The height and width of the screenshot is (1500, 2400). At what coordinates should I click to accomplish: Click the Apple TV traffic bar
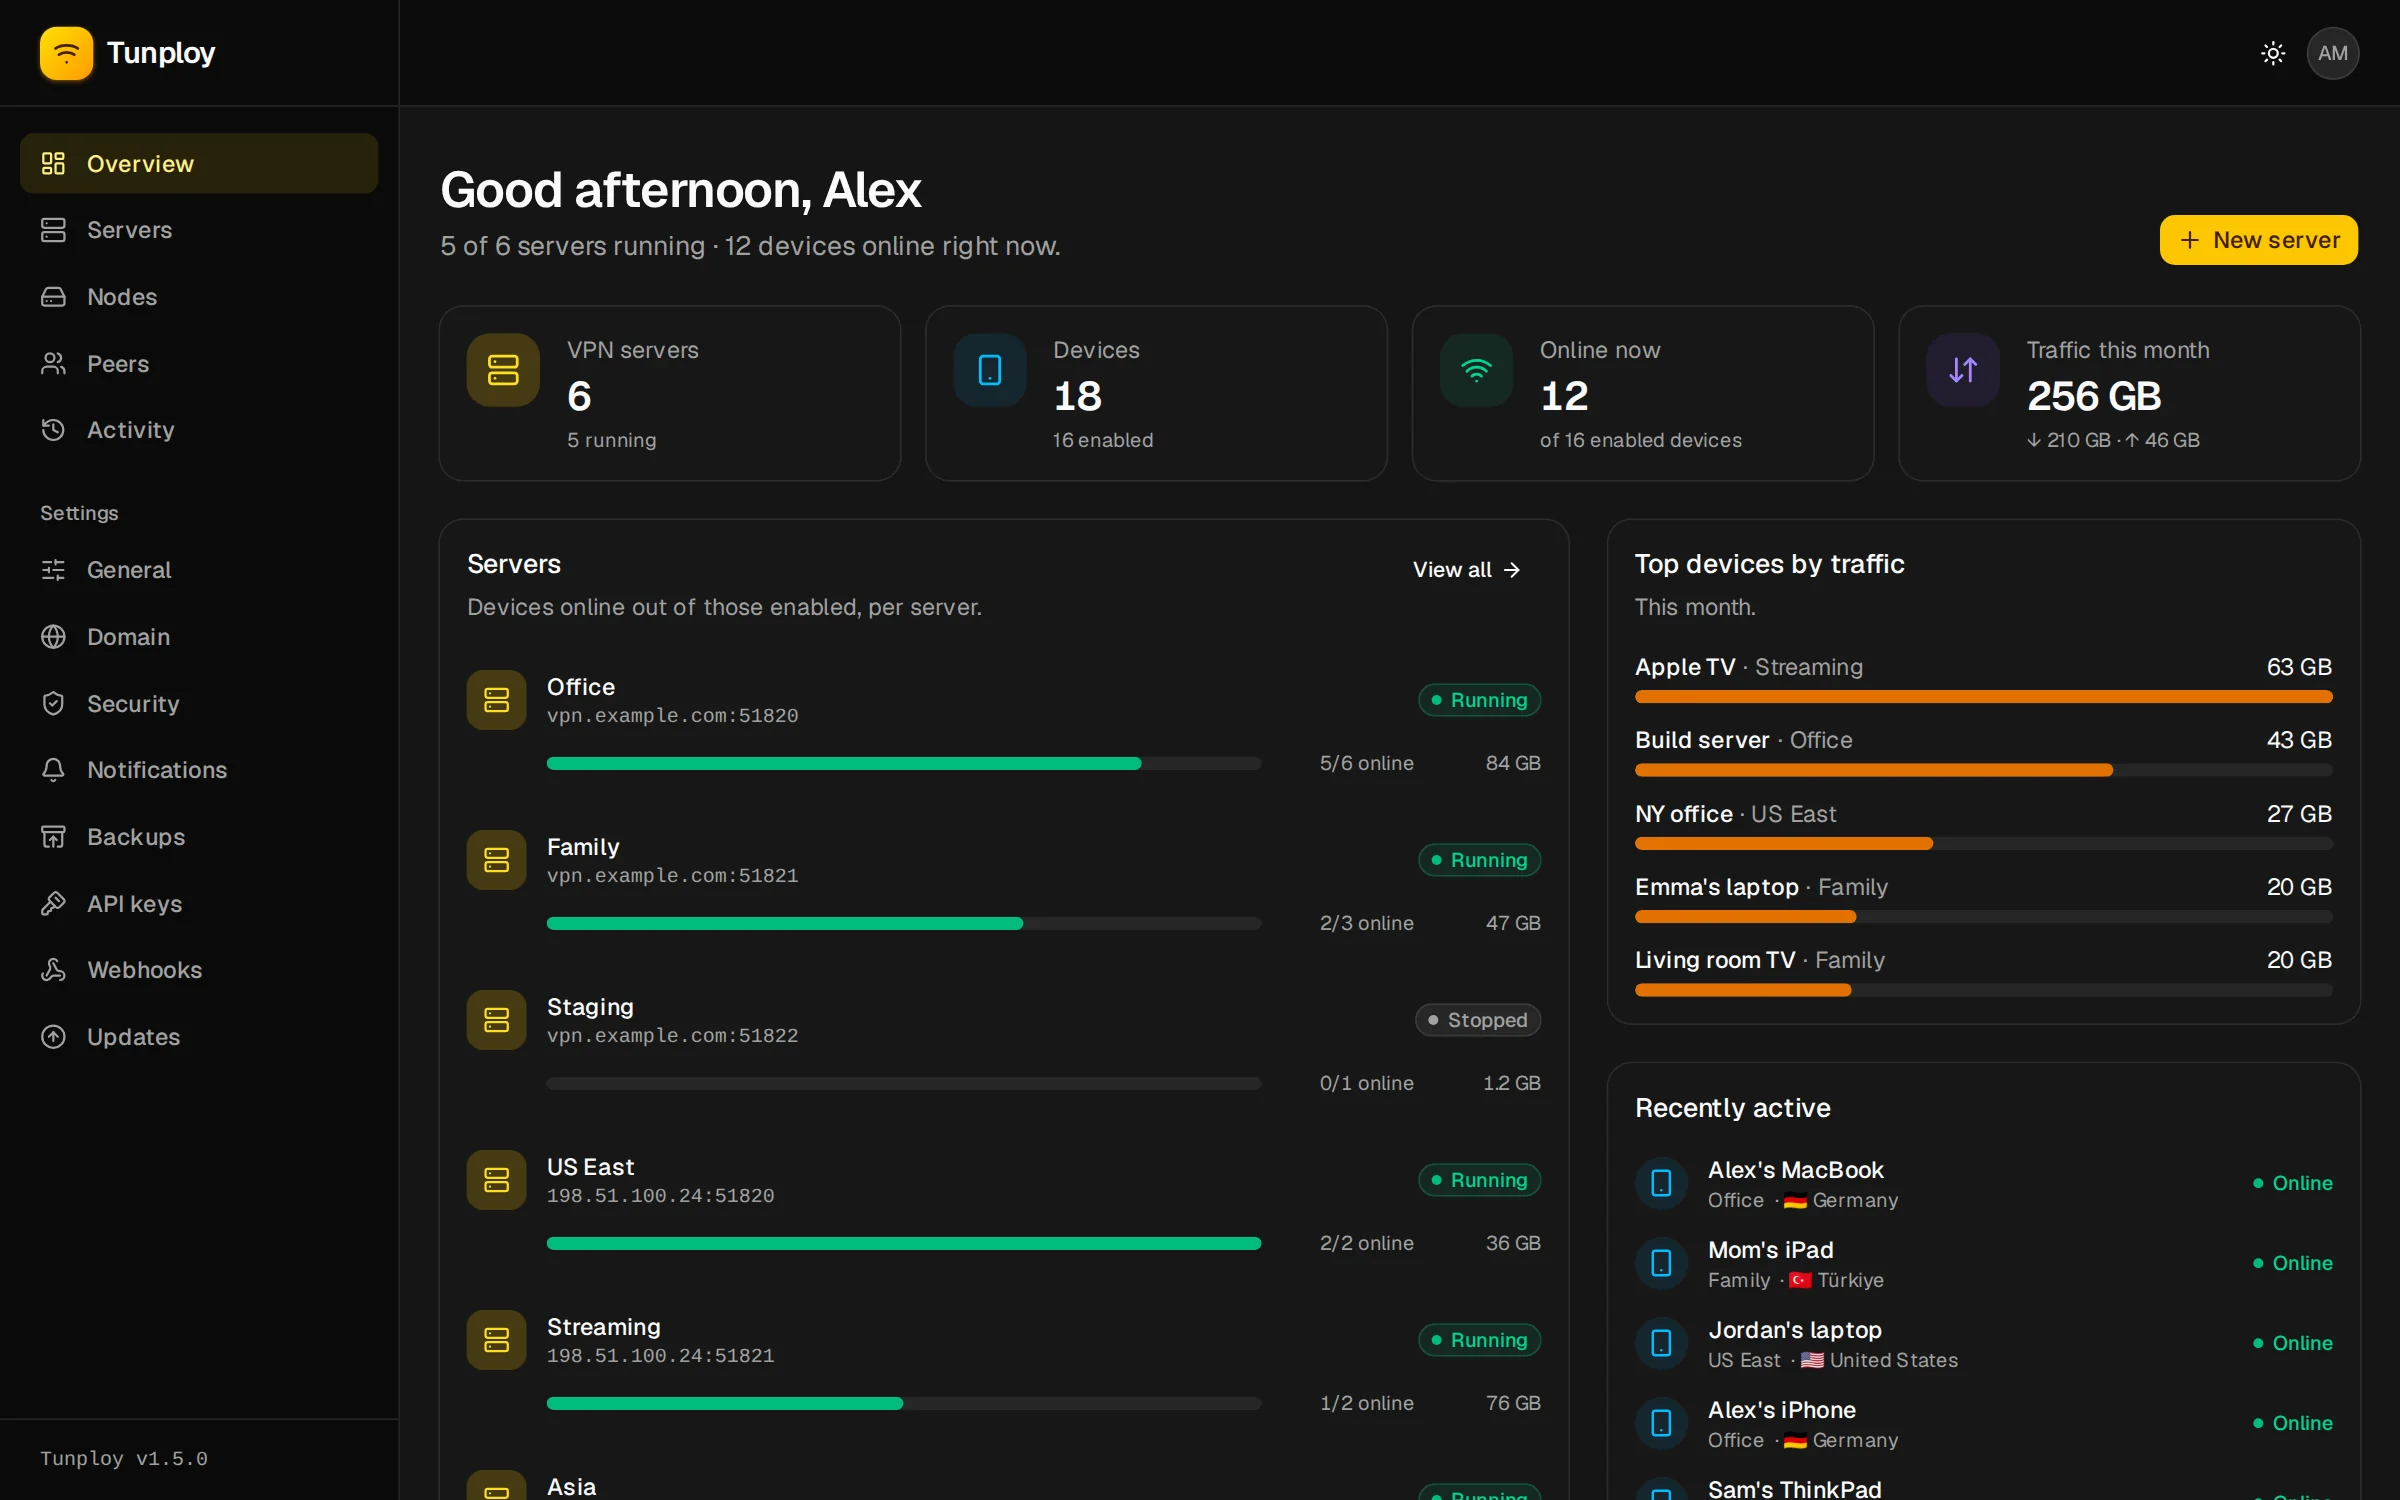1983,697
